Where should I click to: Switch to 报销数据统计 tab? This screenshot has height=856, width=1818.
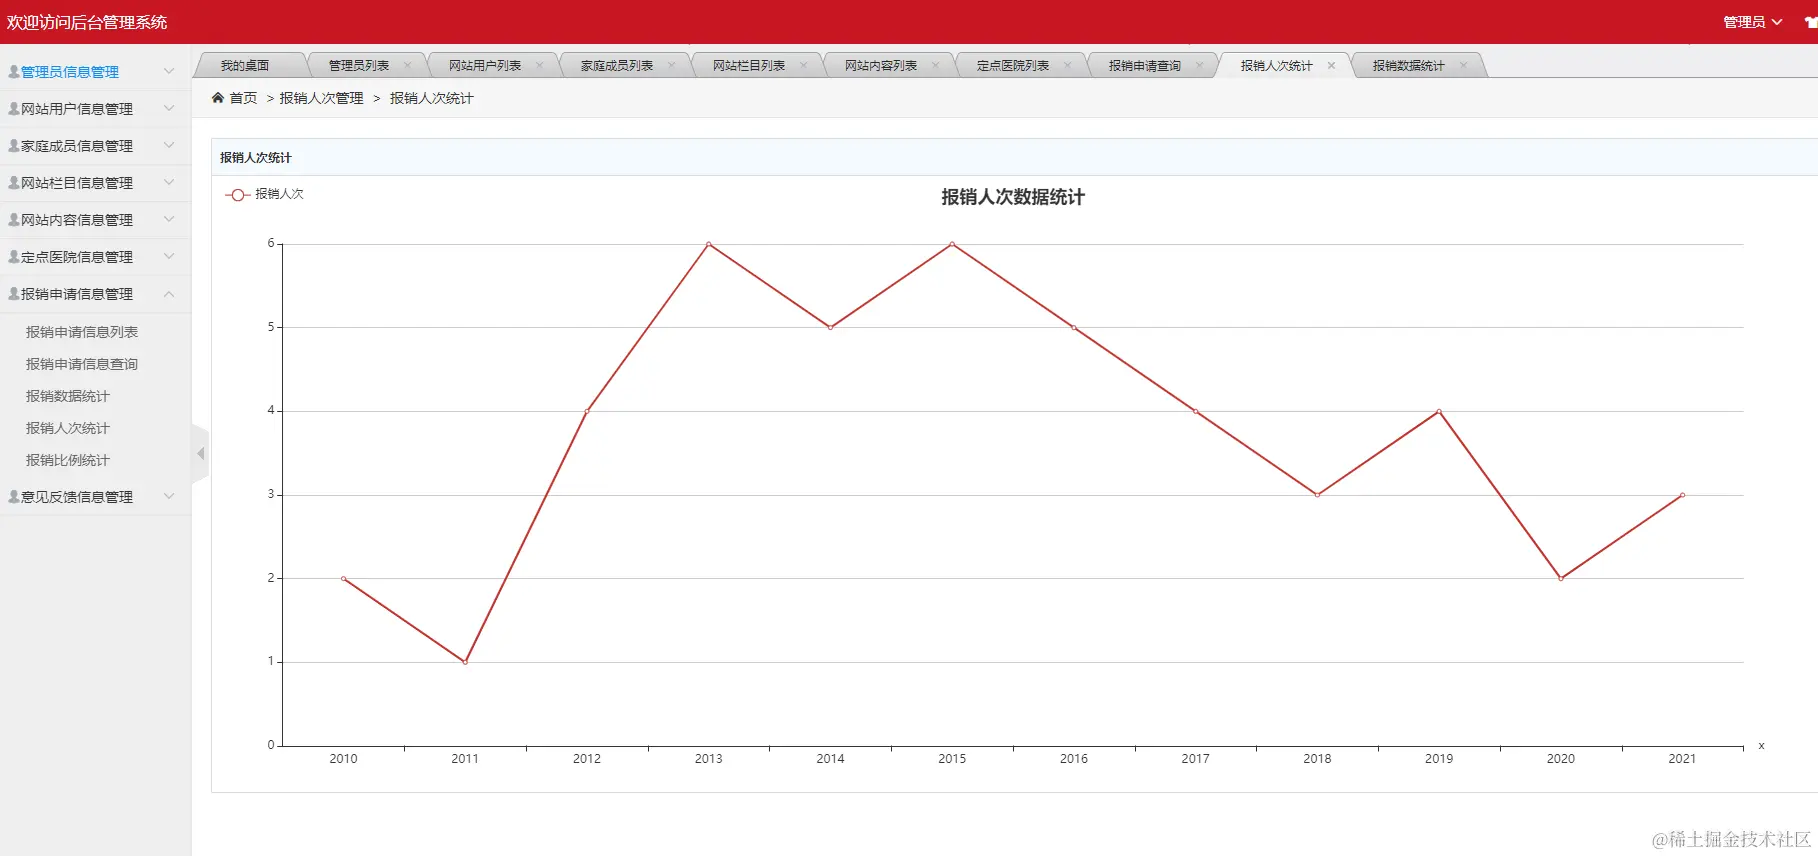click(1409, 66)
